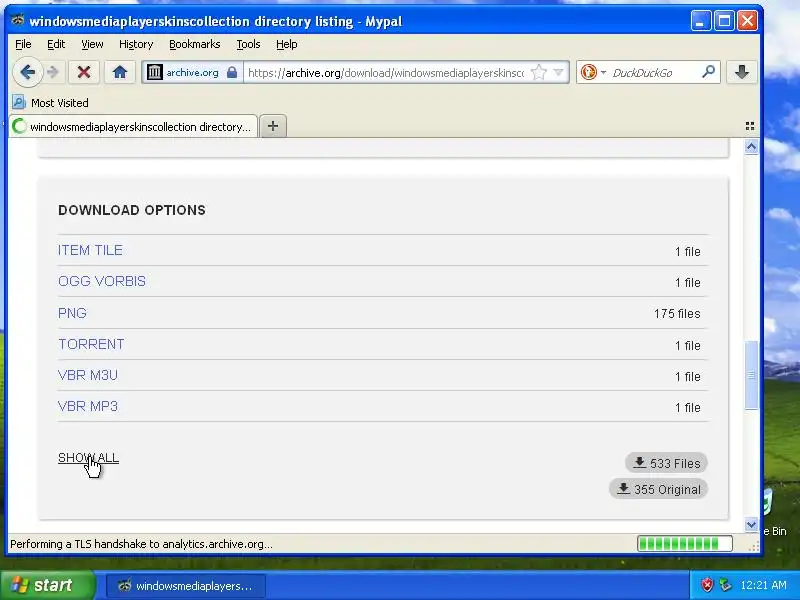Click the search magnifier icon
Image resolution: width=800 pixels, height=600 pixels.
[708, 72]
